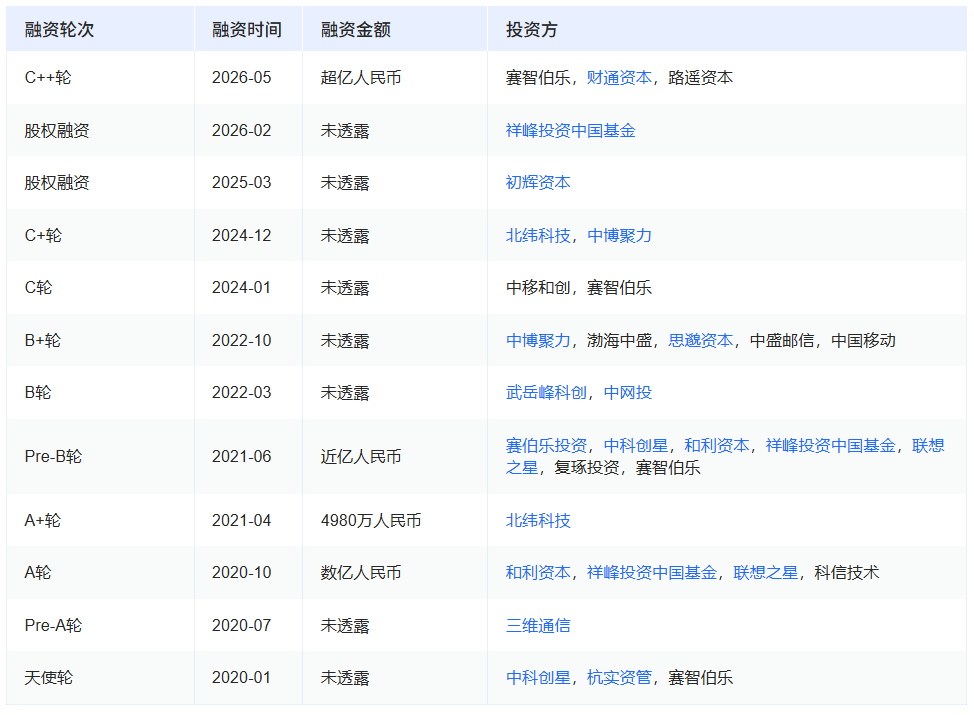Viewport: 974px width, 715px height.
Task: Open 中网投 investor link
Action: click(627, 393)
